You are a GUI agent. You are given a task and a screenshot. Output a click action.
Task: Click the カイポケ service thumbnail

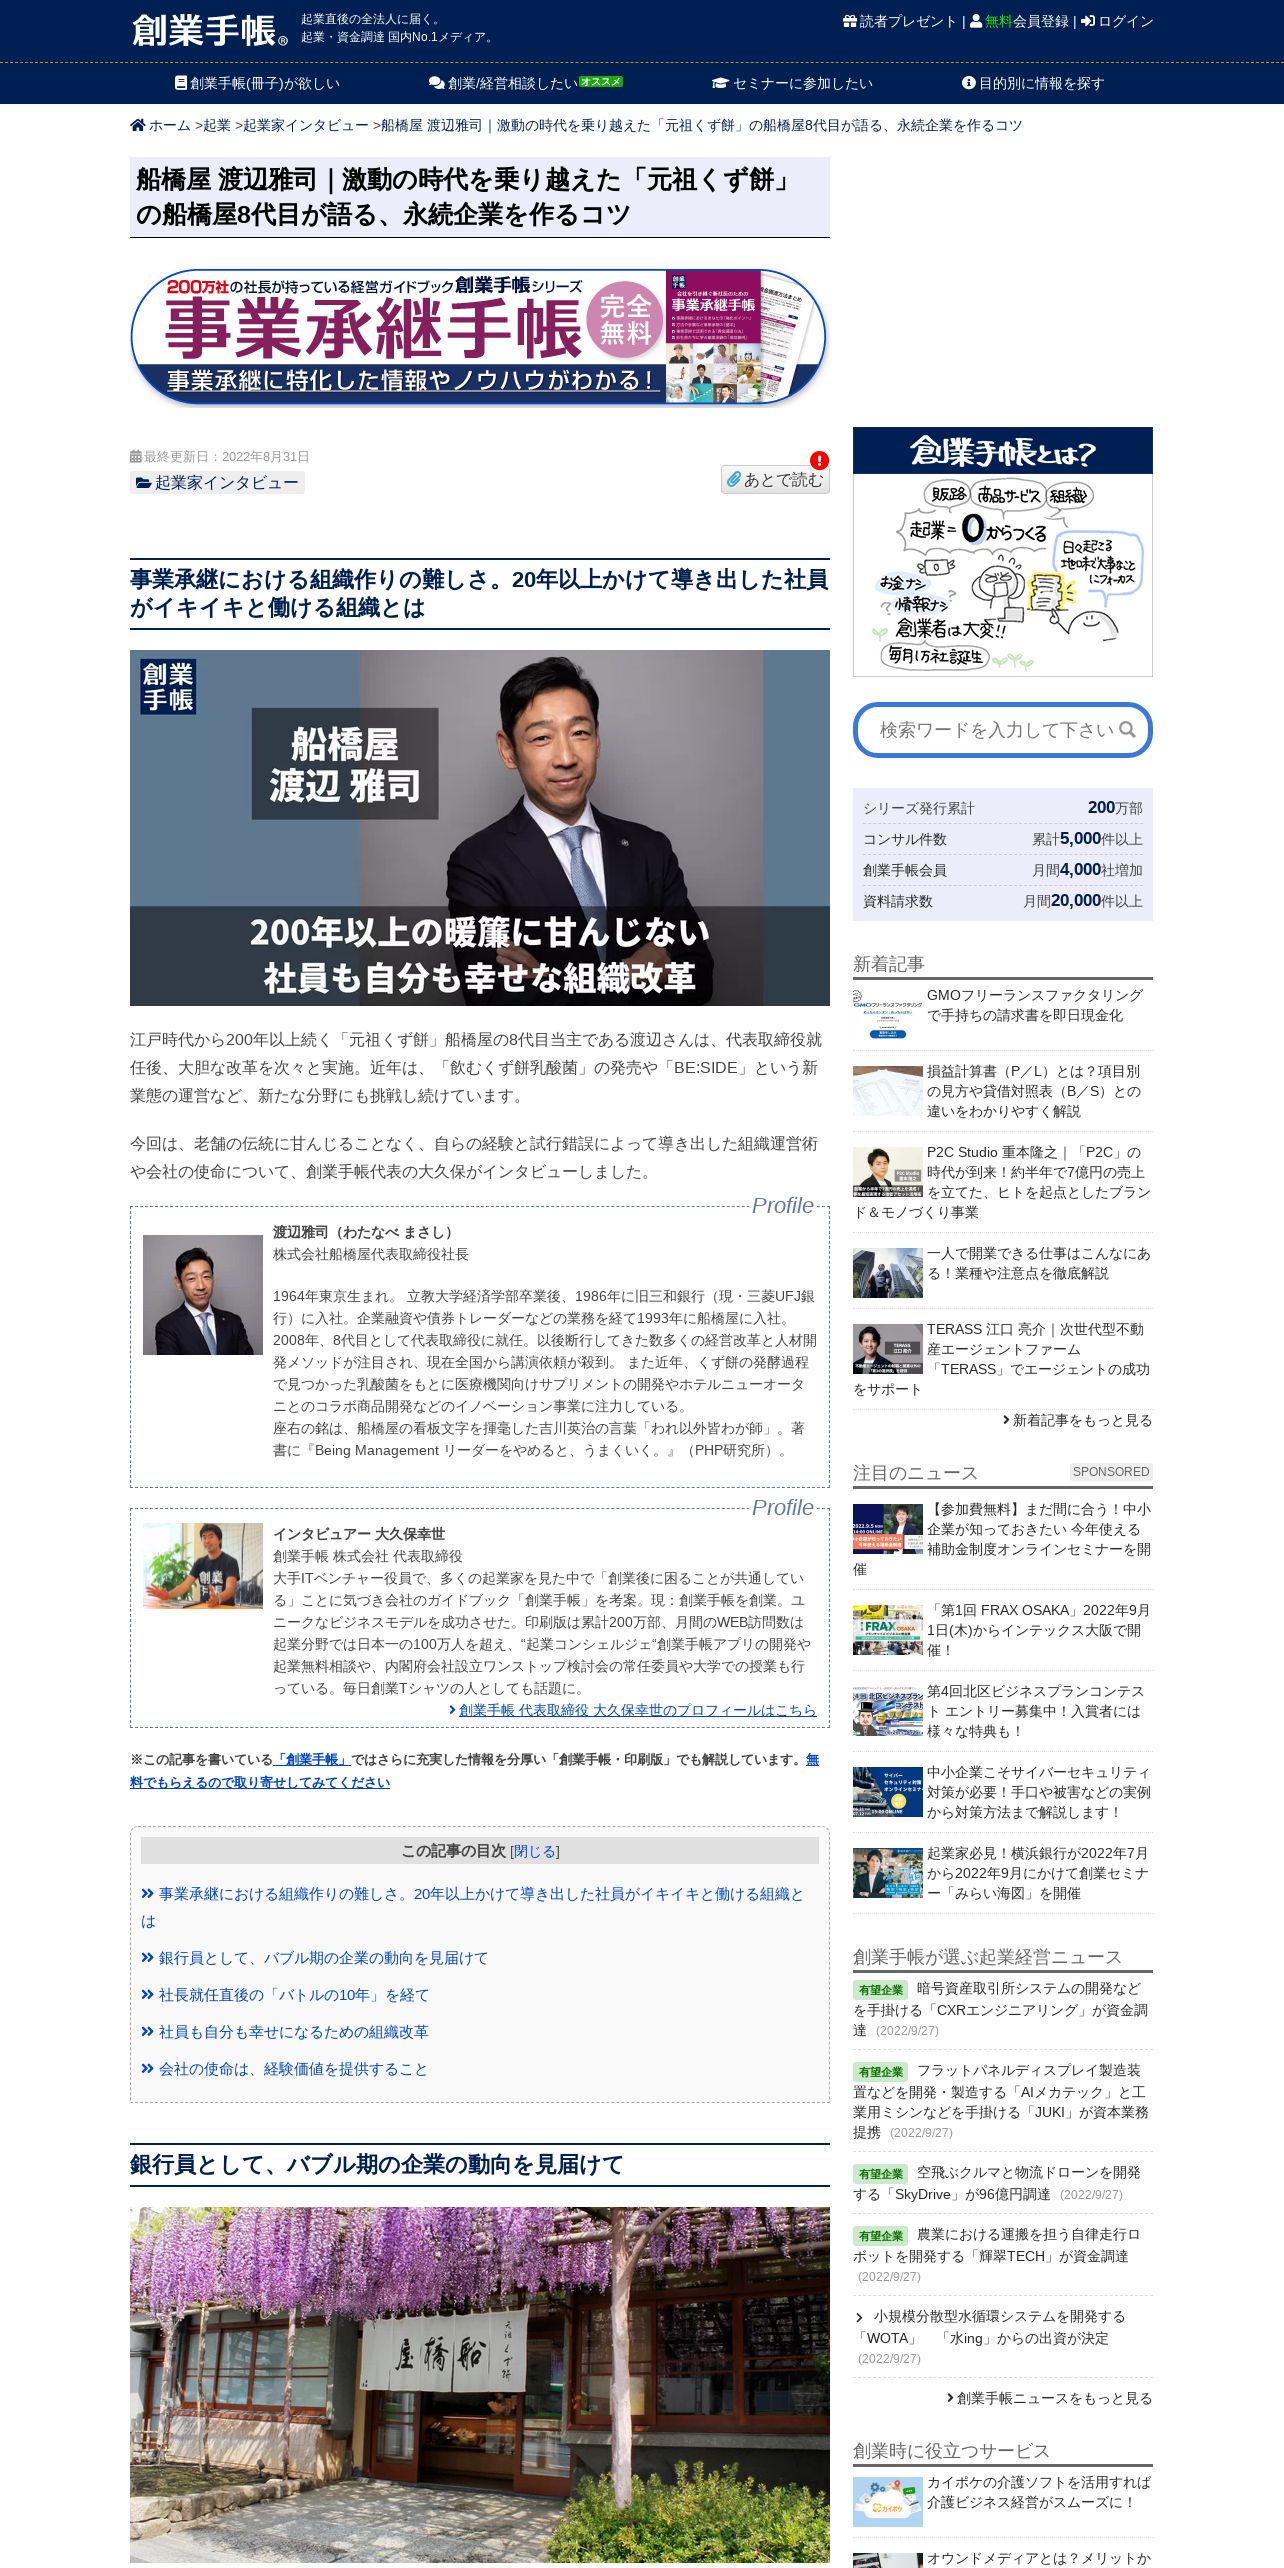pyautogui.click(x=887, y=2502)
